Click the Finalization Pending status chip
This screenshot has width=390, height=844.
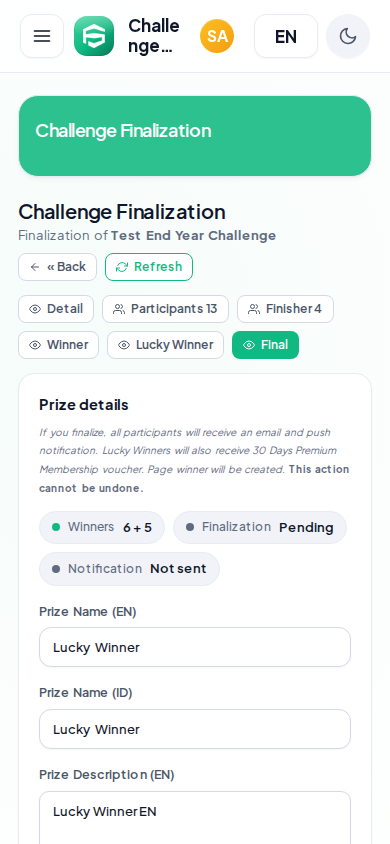pyautogui.click(x=260, y=528)
